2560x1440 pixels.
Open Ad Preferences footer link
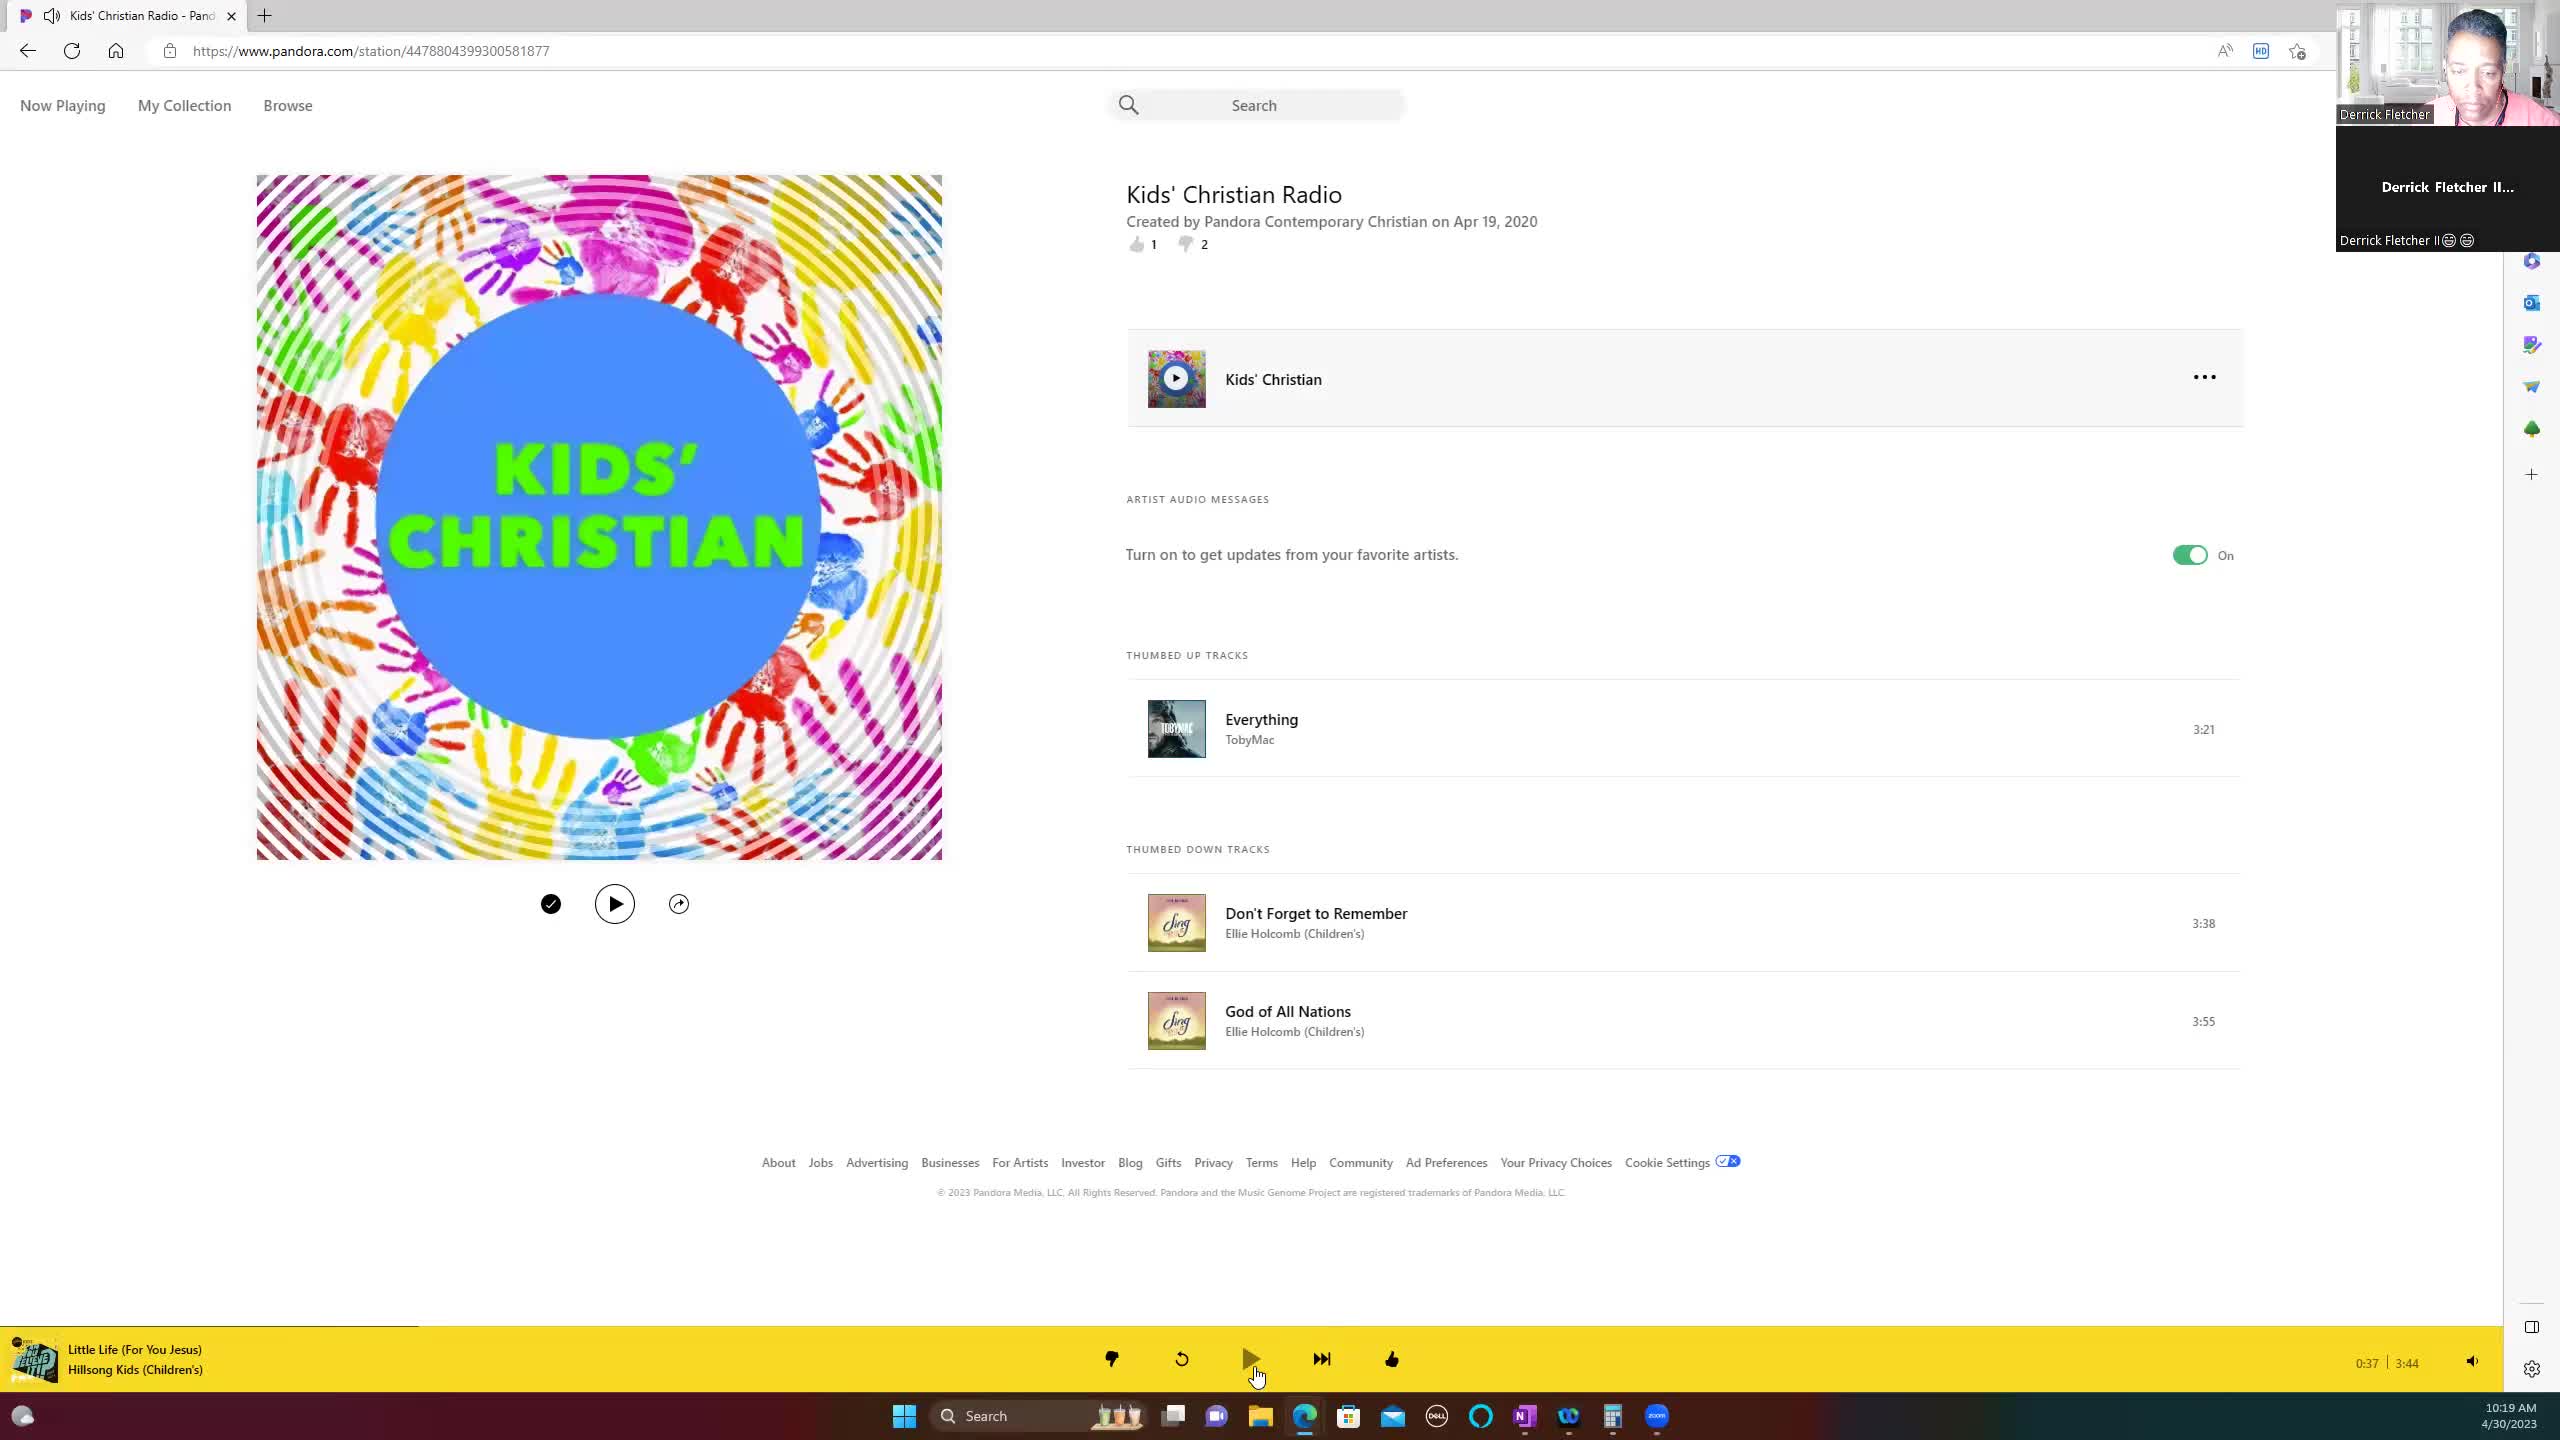tap(1446, 1162)
